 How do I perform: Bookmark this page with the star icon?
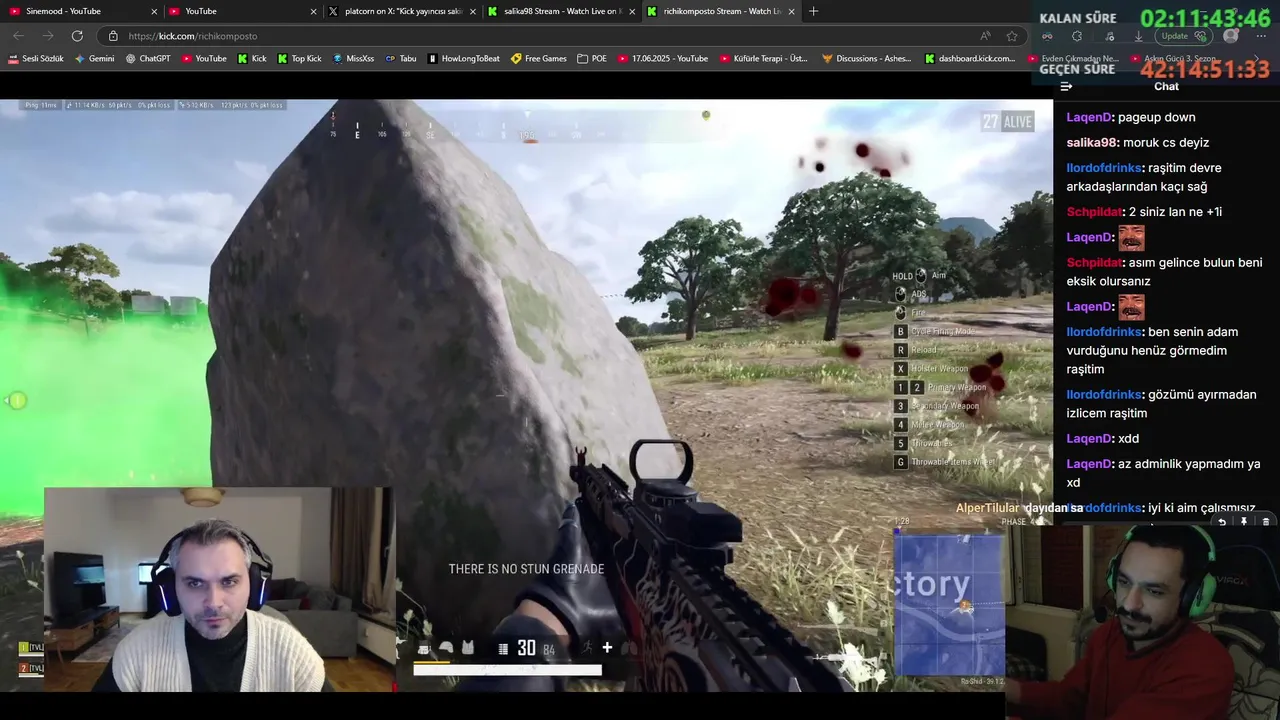1012,36
